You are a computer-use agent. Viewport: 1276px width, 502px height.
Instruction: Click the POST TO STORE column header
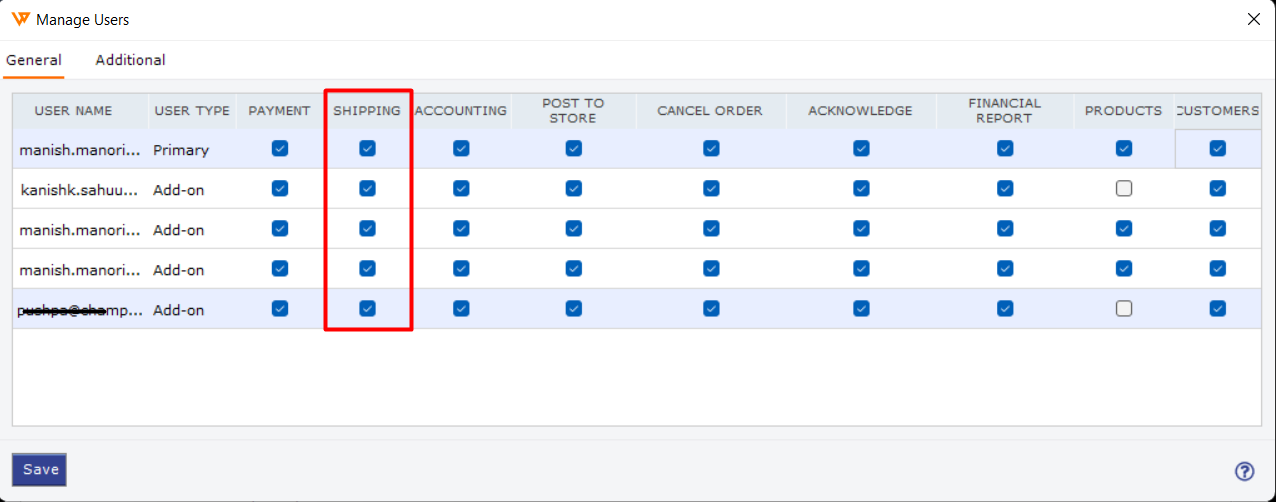click(x=573, y=111)
